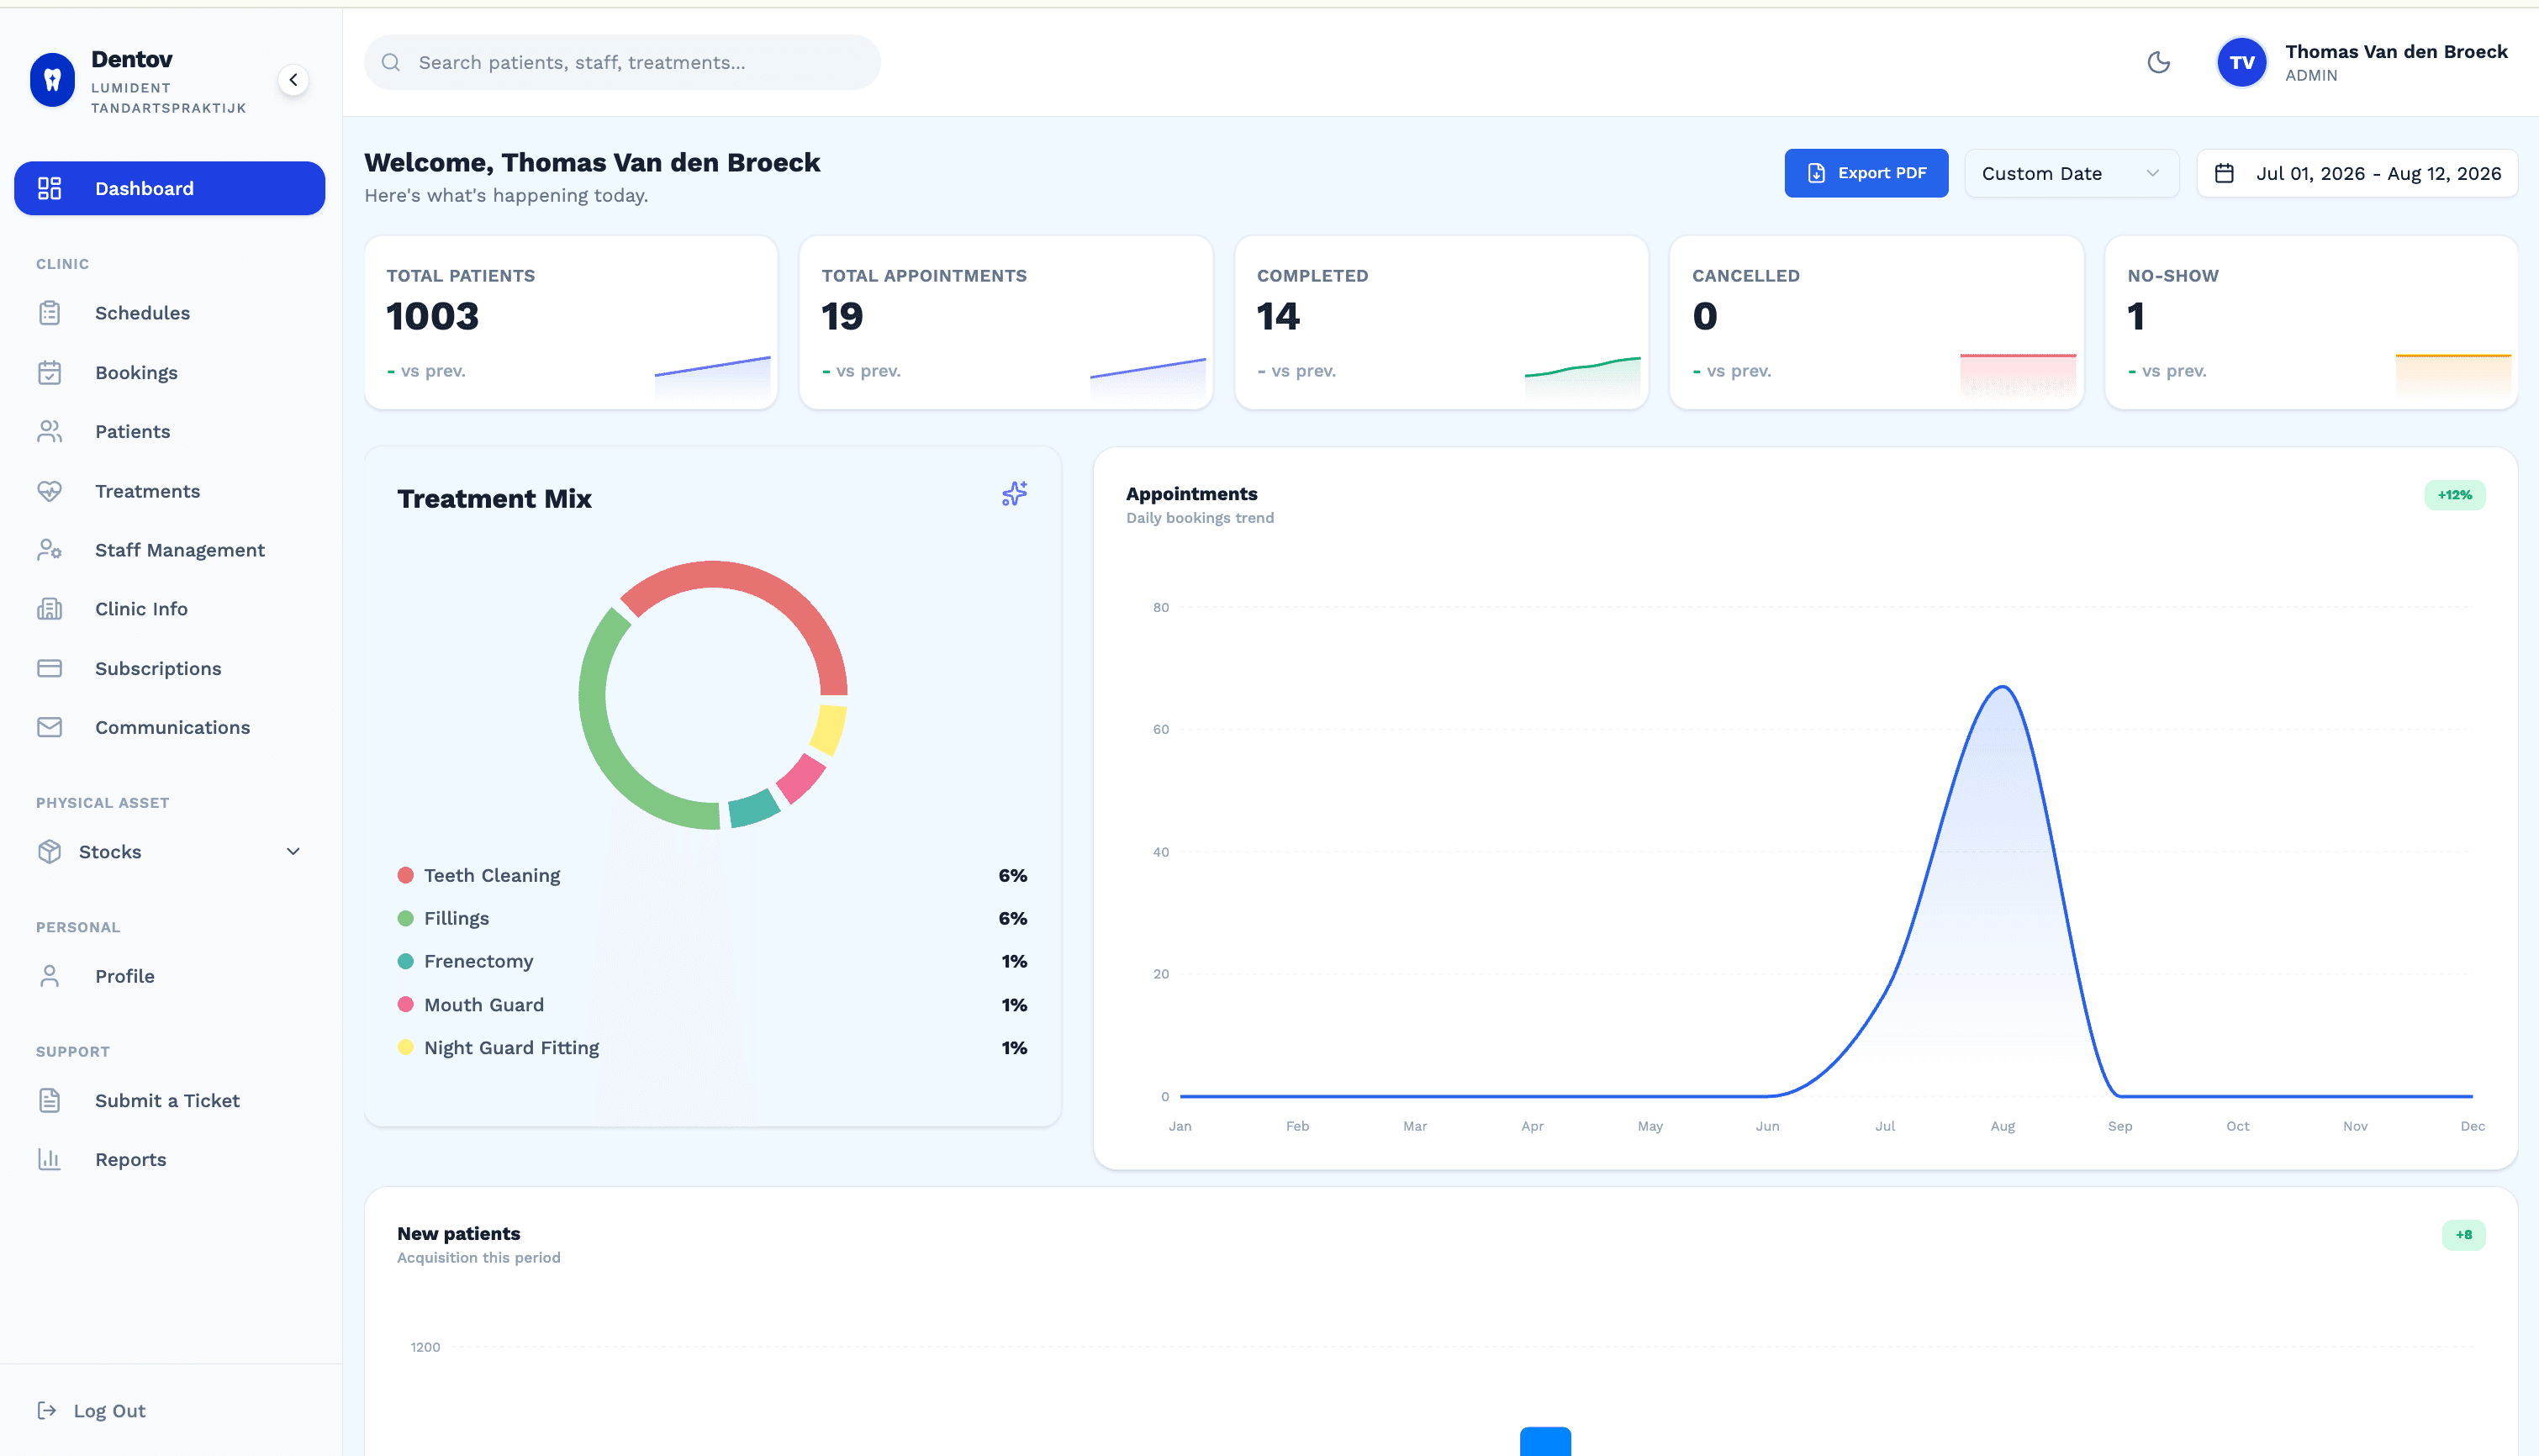Screen dimensions: 2539x1456
Task: Click the Export PDF button
Action: click(1866, 173)
